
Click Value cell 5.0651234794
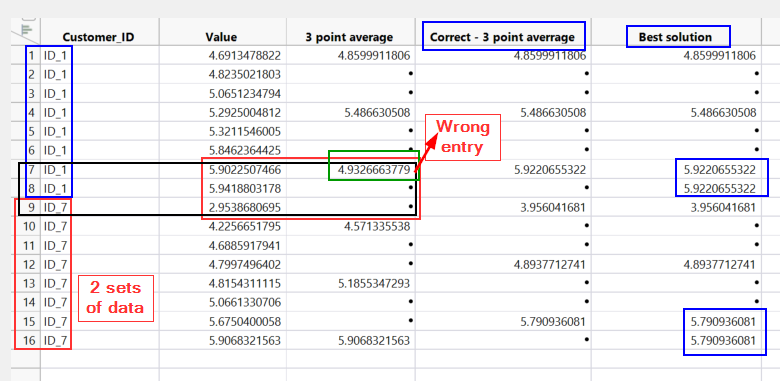coord(245,94)
